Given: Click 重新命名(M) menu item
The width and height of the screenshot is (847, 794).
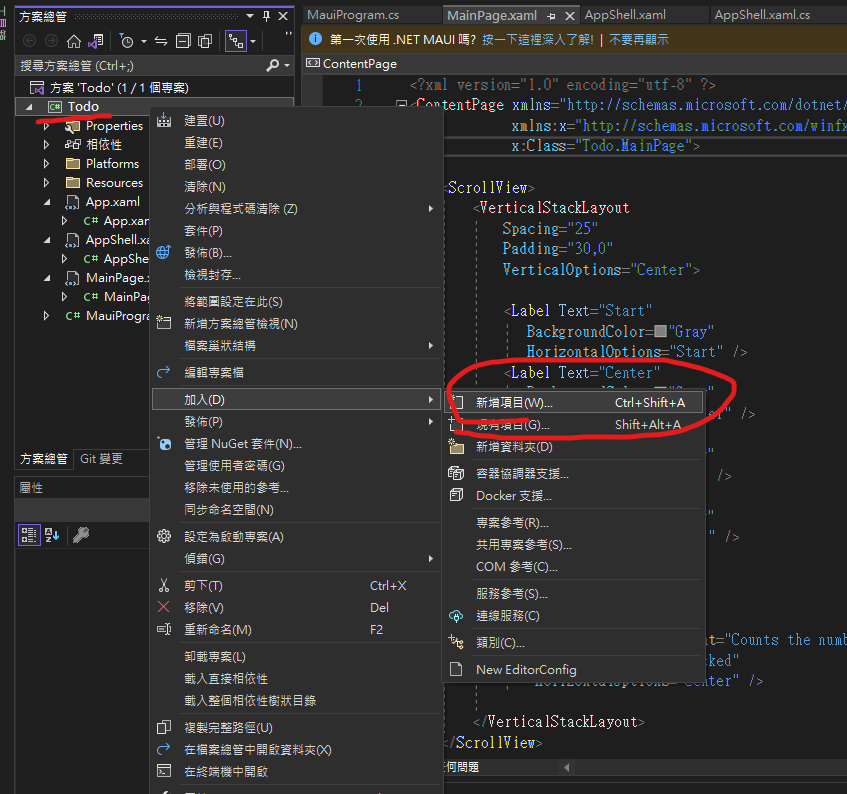Looking at the screenshot, I should pos(296,630).
